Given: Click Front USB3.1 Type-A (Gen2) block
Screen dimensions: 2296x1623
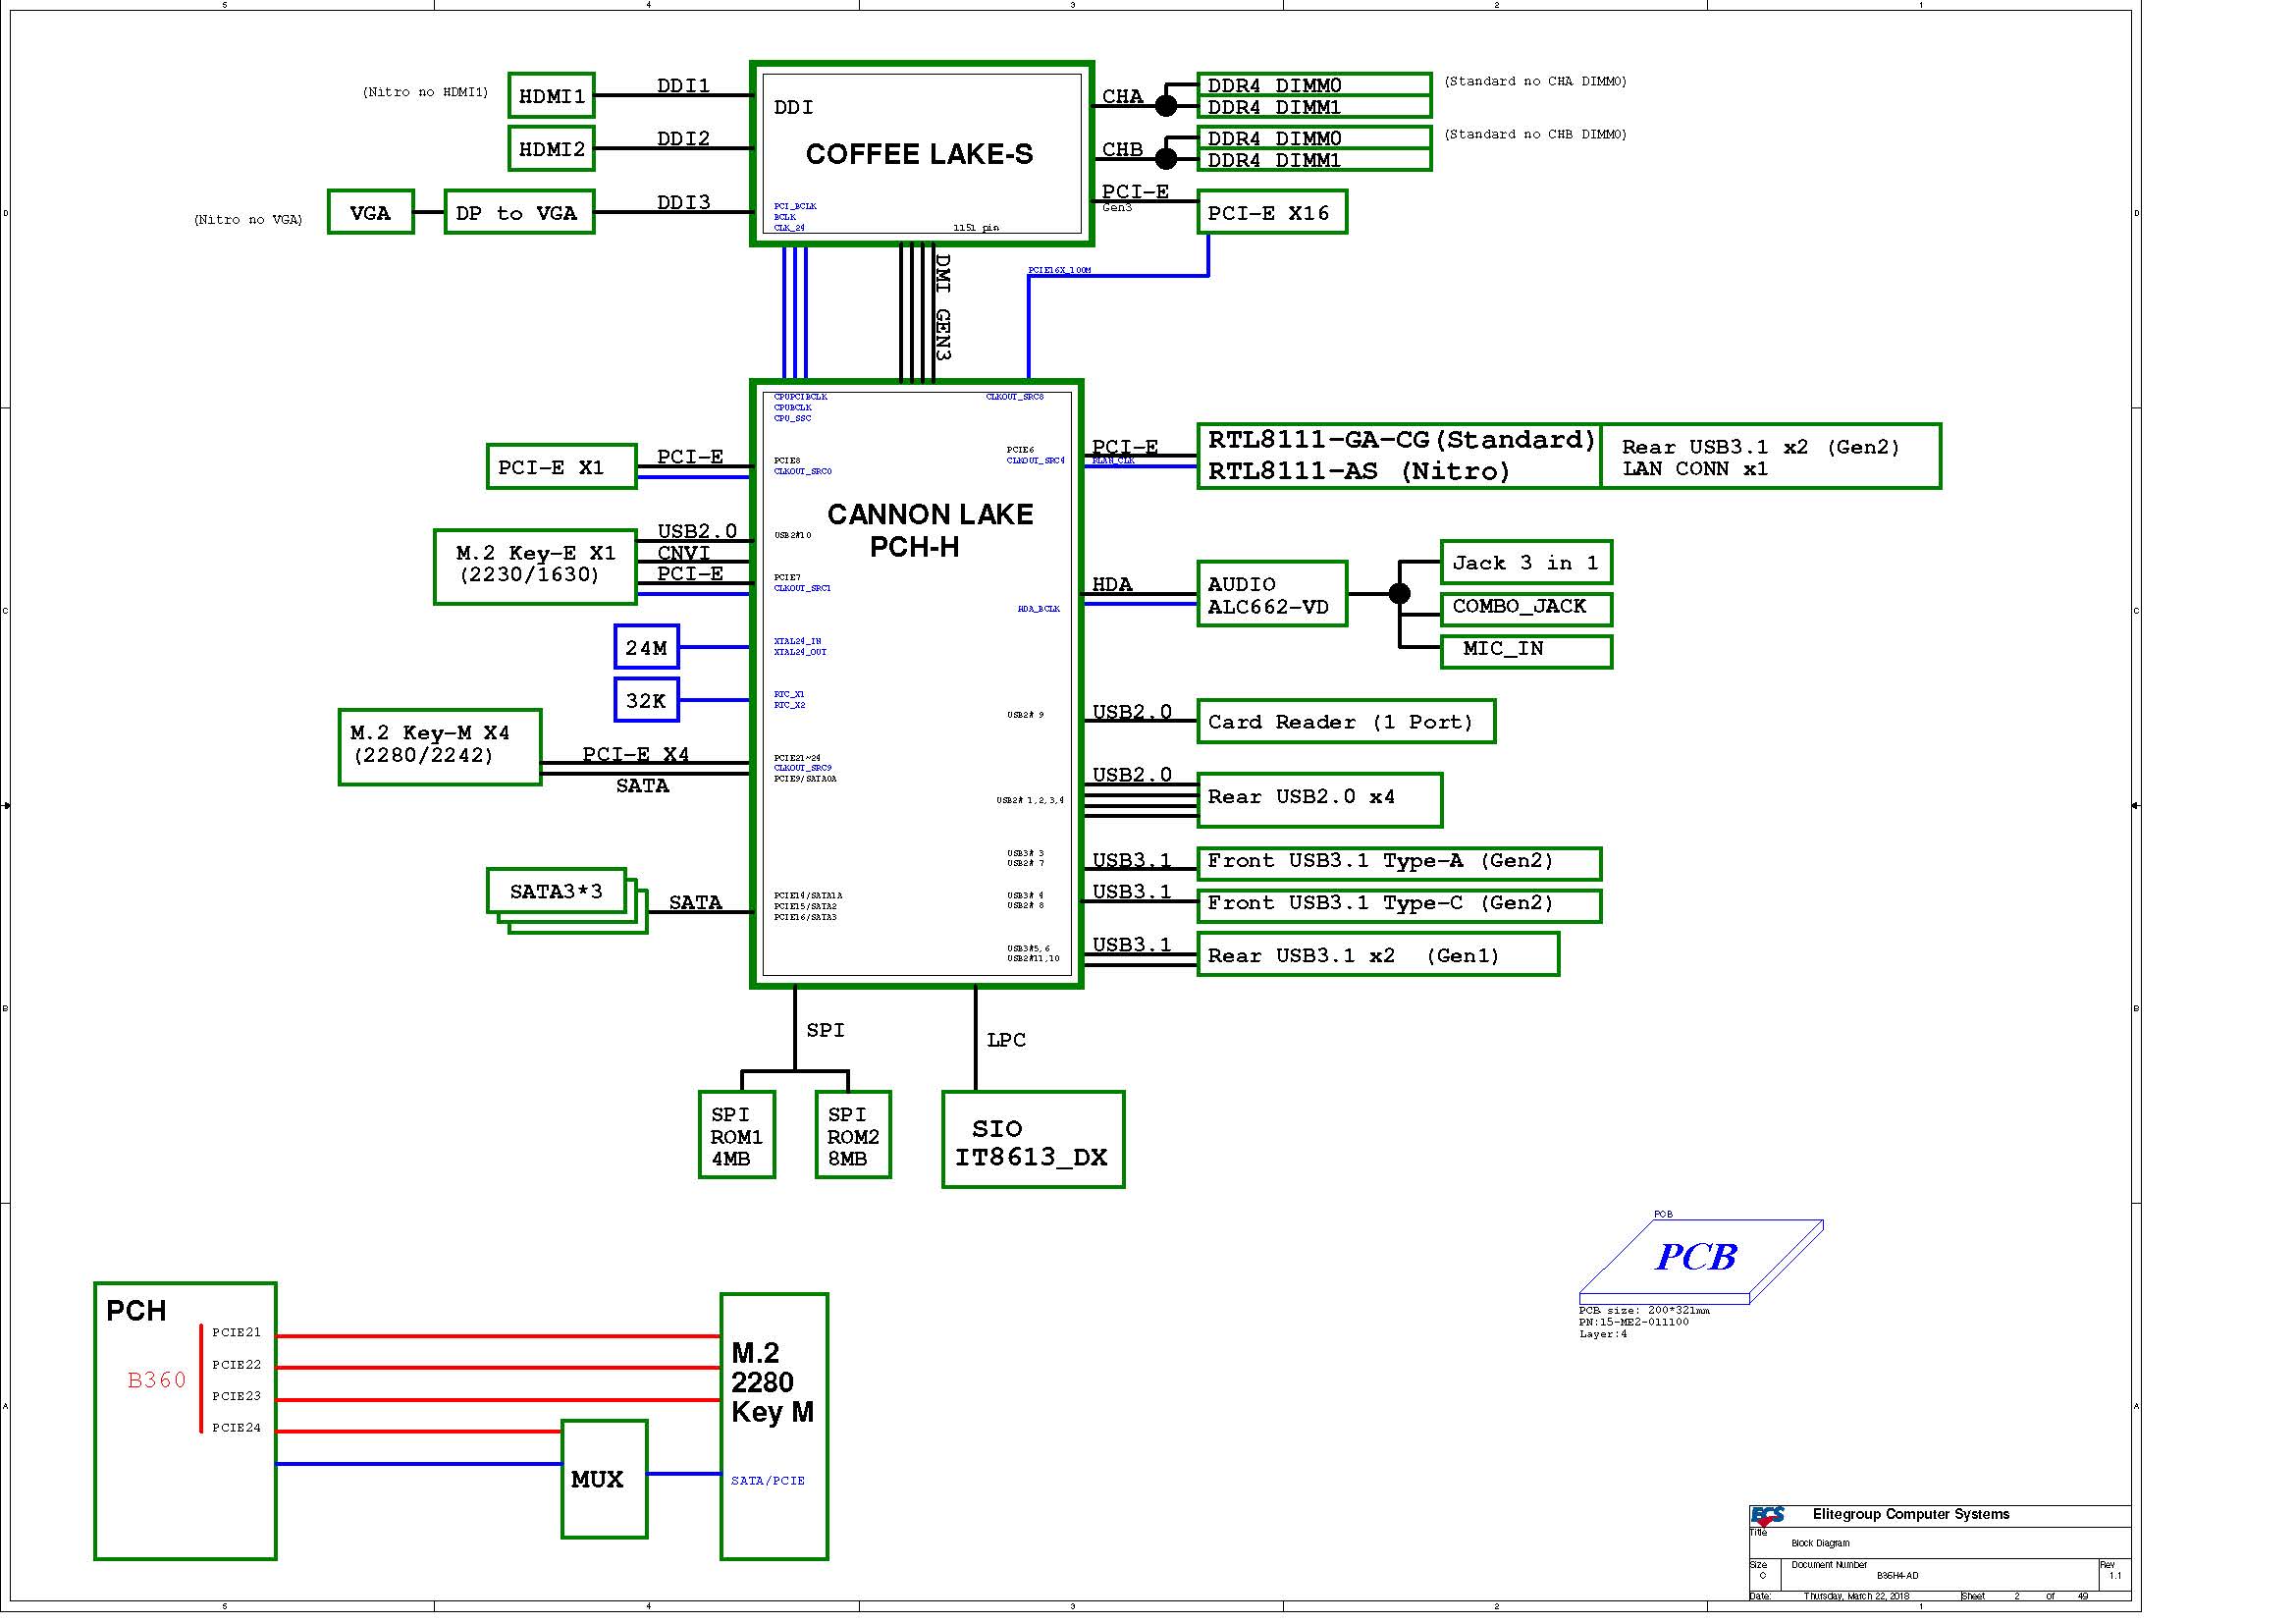Looking at the screenshot, I should coord(1399,863).
